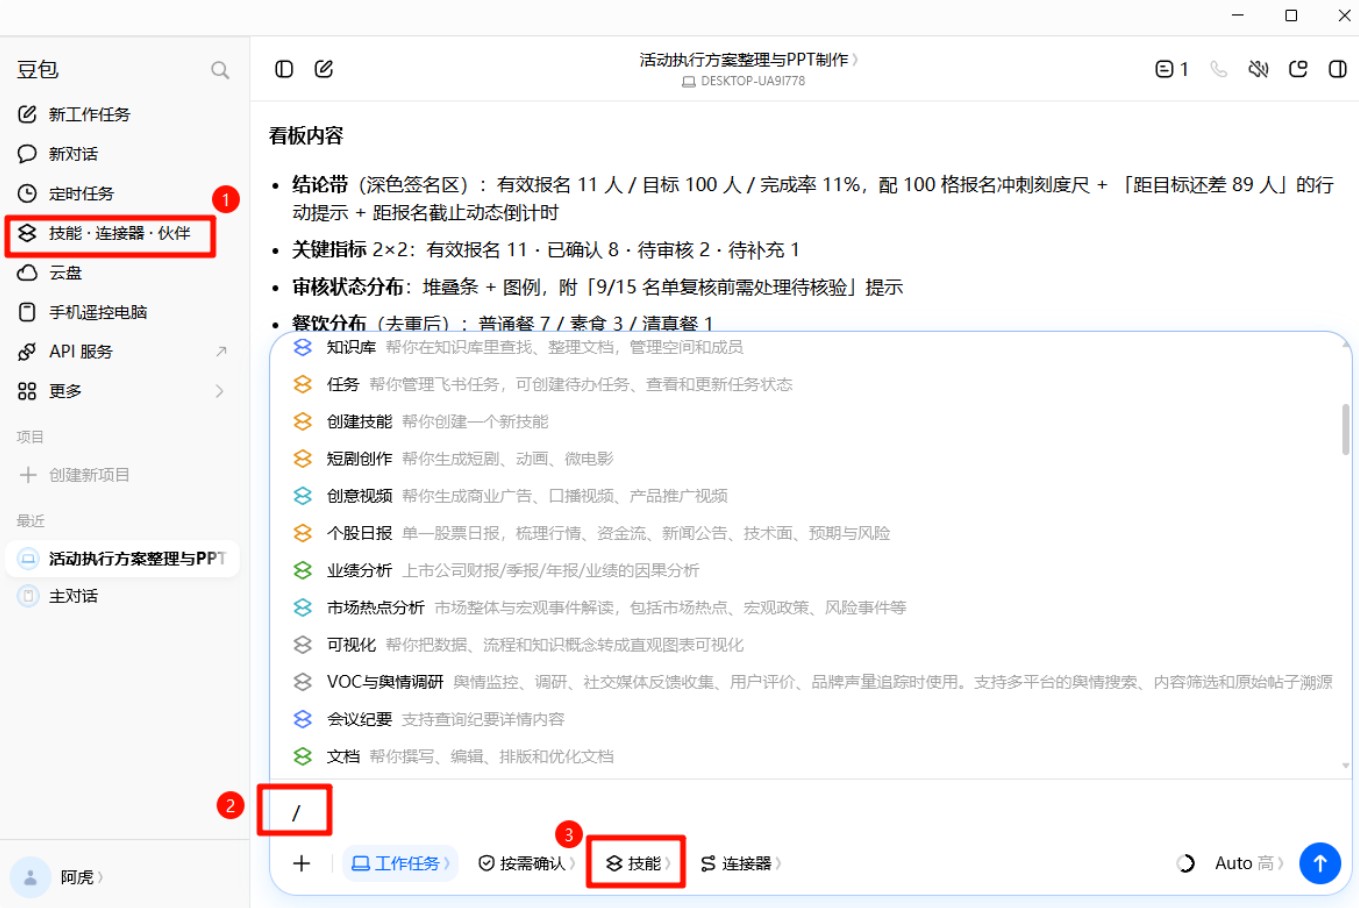Image resolution: width=1359 pixels, height=908 pixels.
Task: Click the skill list scrollbar thumb
Action: pos(1346,429)
